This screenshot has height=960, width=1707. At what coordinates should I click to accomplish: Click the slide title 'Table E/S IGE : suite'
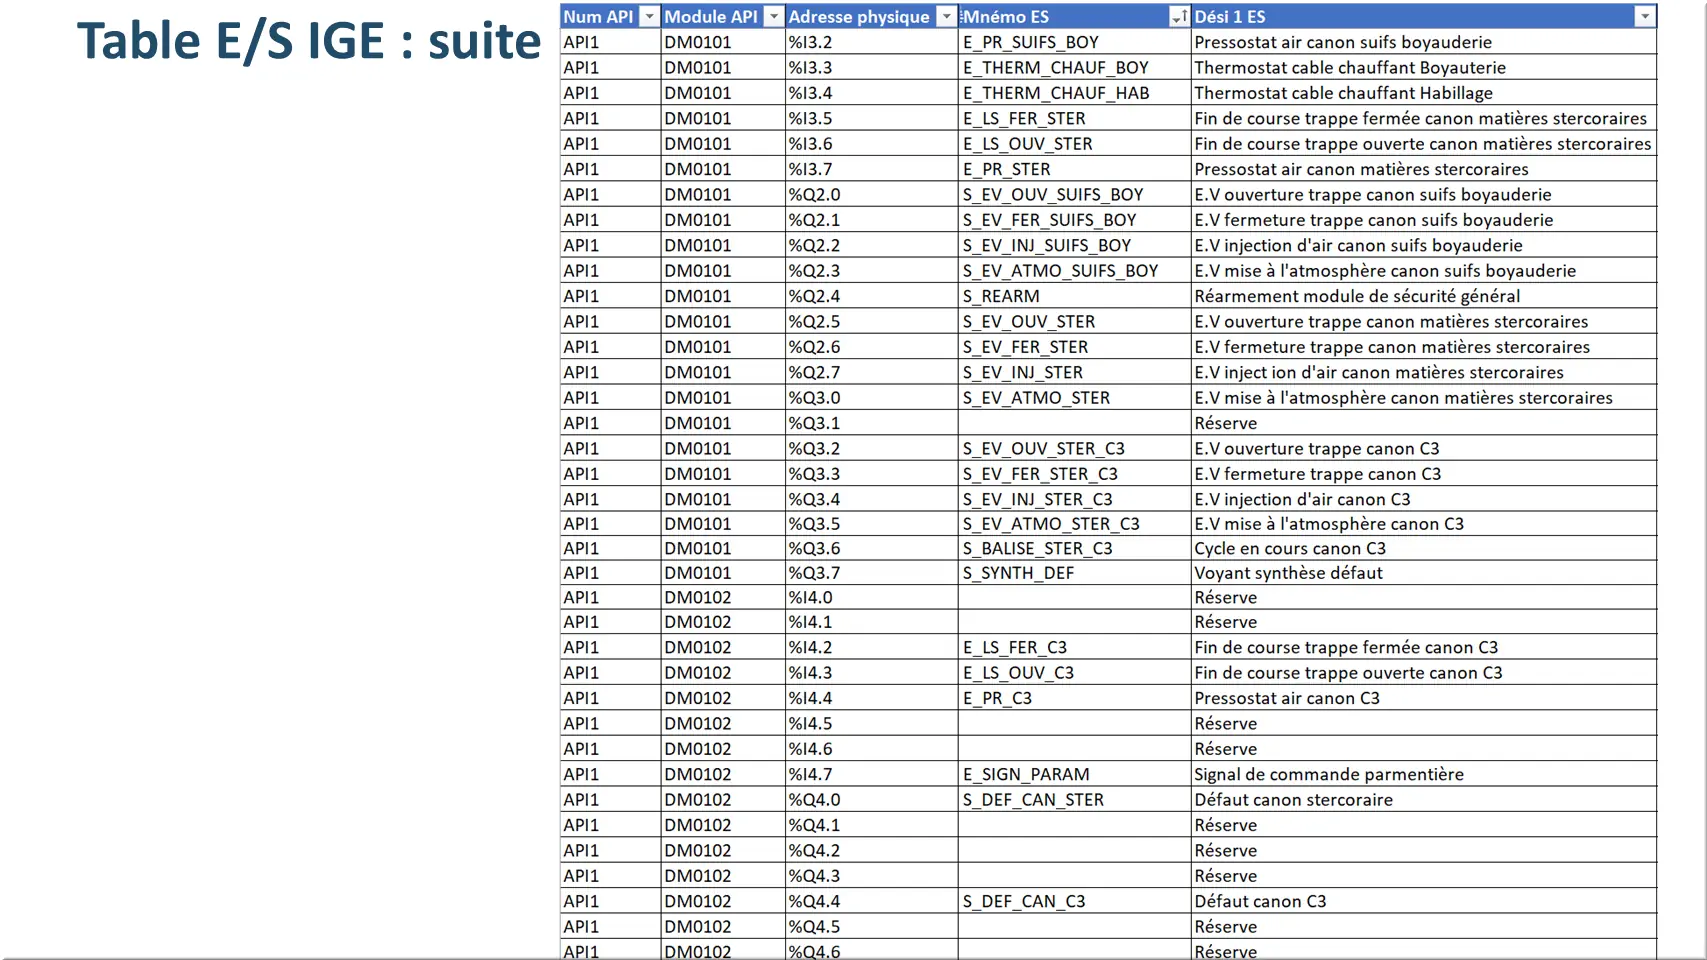pyautogui.click(x=309, y=42)
